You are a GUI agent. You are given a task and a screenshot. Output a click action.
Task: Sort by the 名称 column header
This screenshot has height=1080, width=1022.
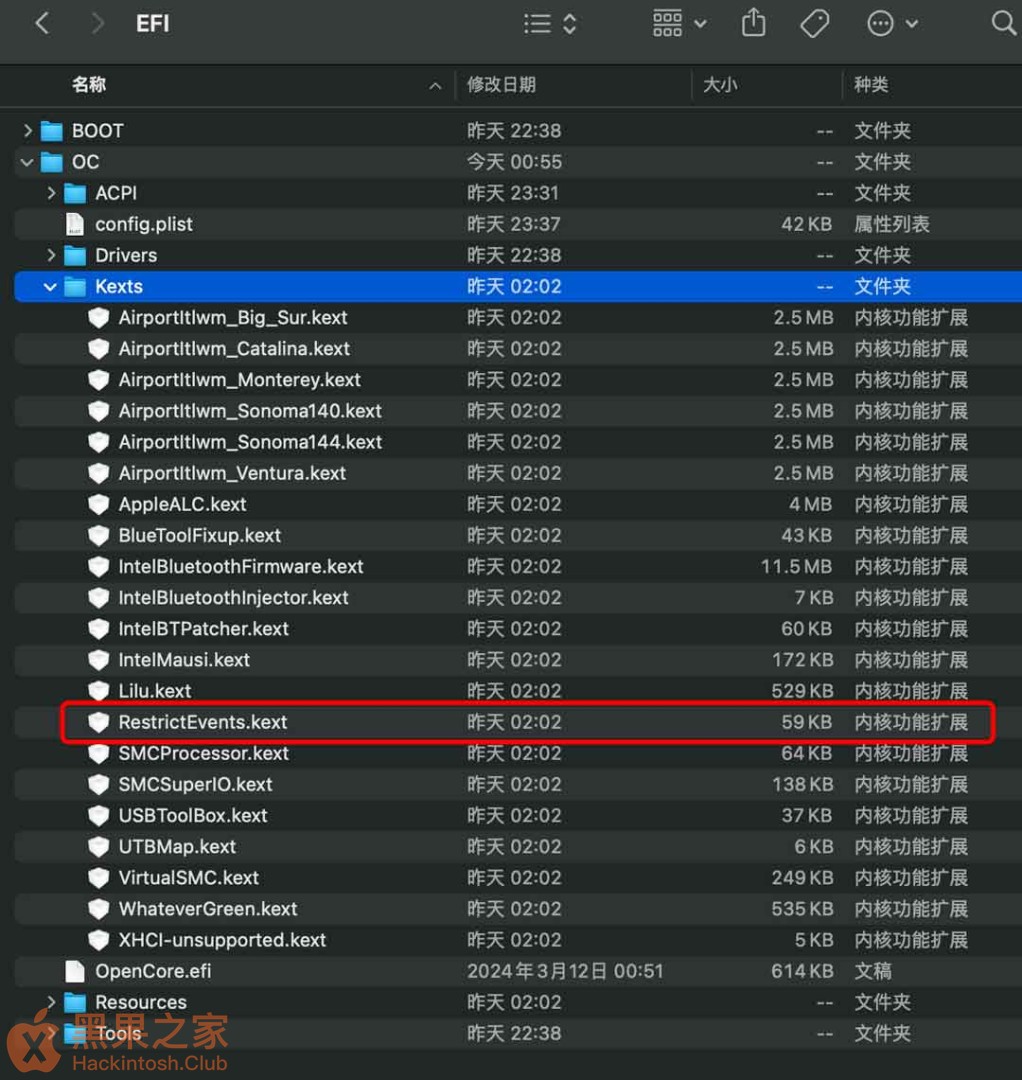tap(89, 85)
